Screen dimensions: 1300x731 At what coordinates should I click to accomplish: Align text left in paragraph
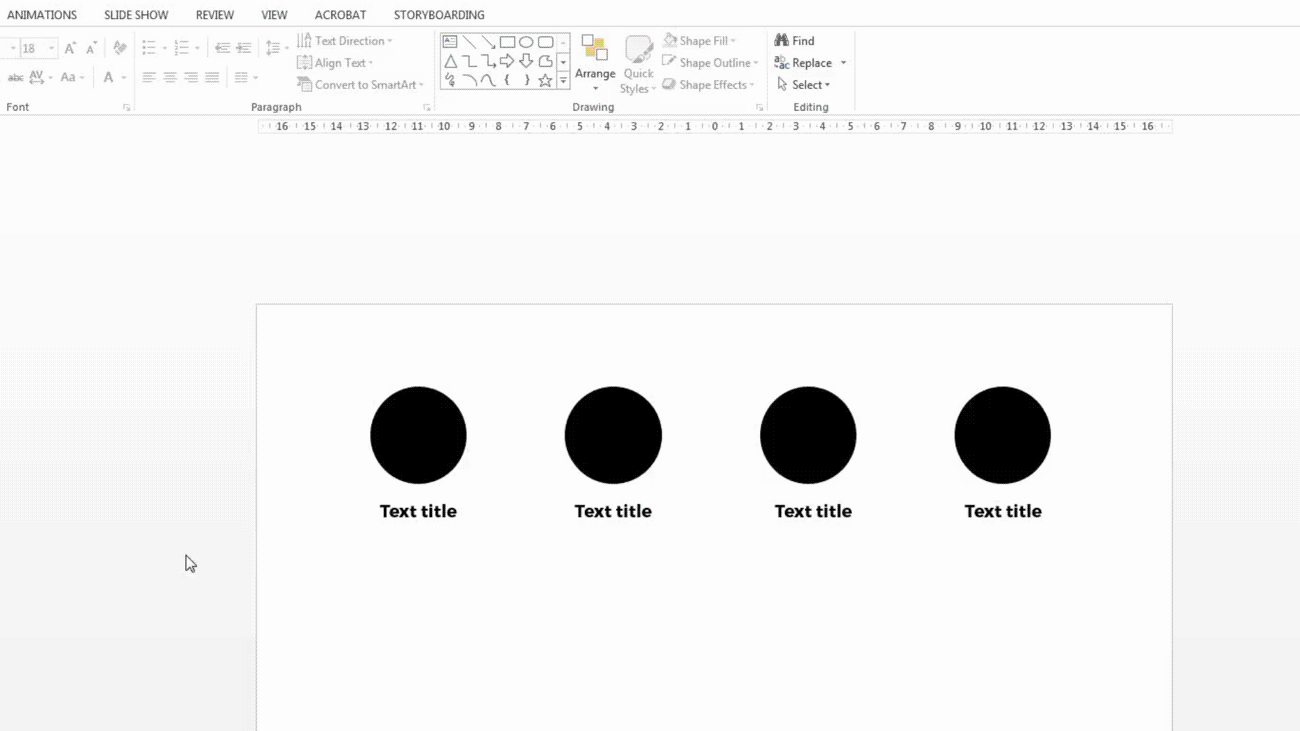click(x=149, y=77)
